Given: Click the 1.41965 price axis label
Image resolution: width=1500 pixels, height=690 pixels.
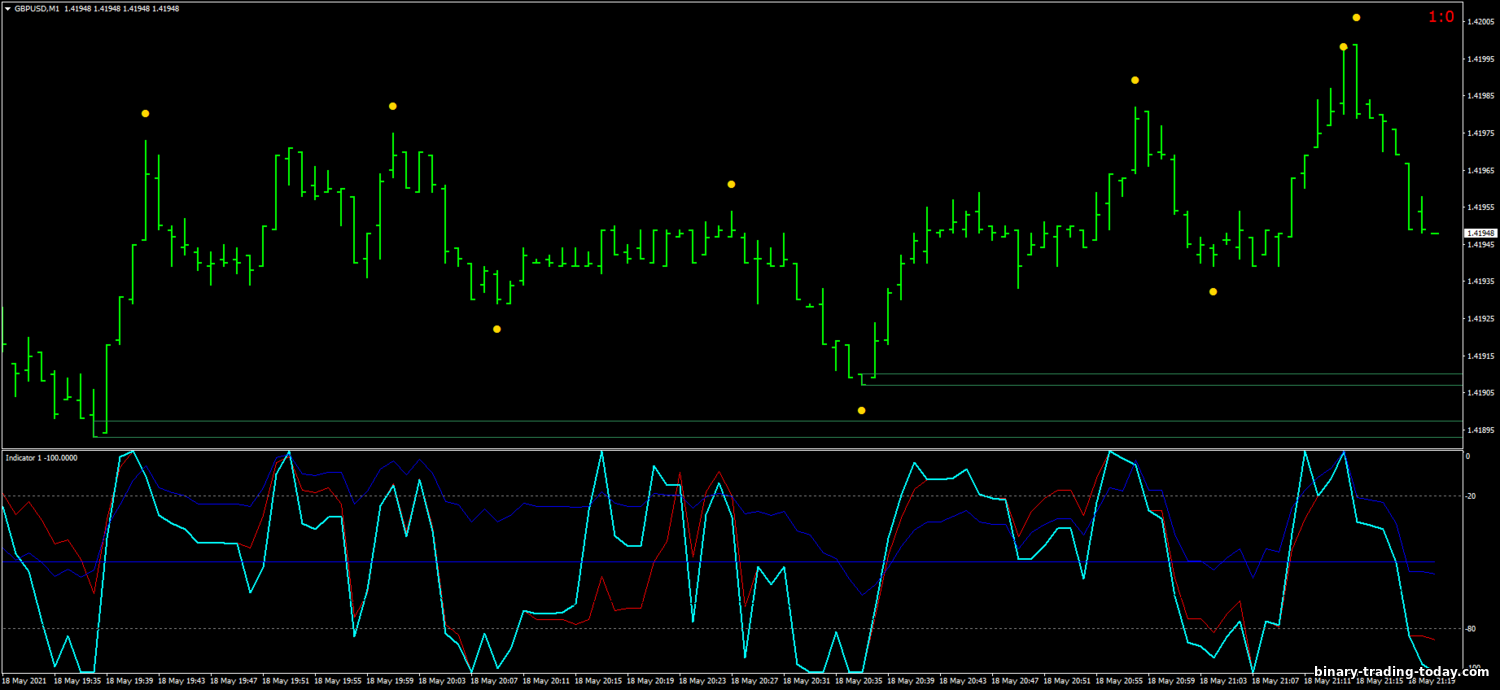Looking at the screenshot, I should (1480, 170).
